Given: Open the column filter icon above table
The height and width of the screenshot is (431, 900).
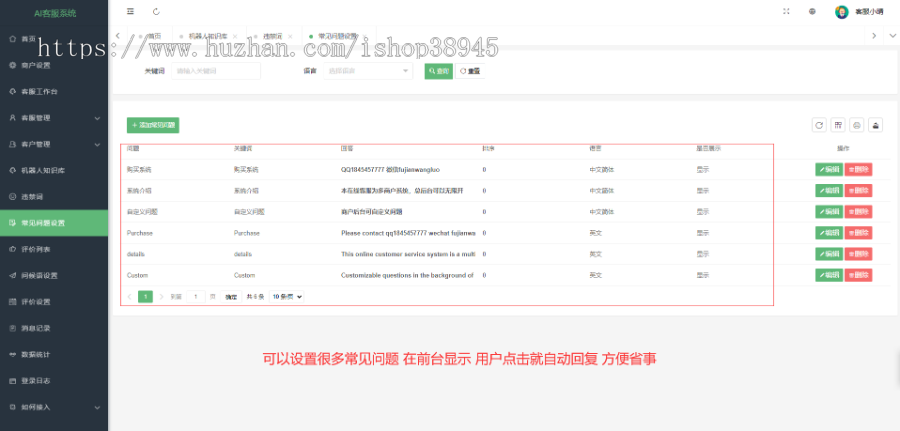Looking at the screenshot, I should 838,125.
